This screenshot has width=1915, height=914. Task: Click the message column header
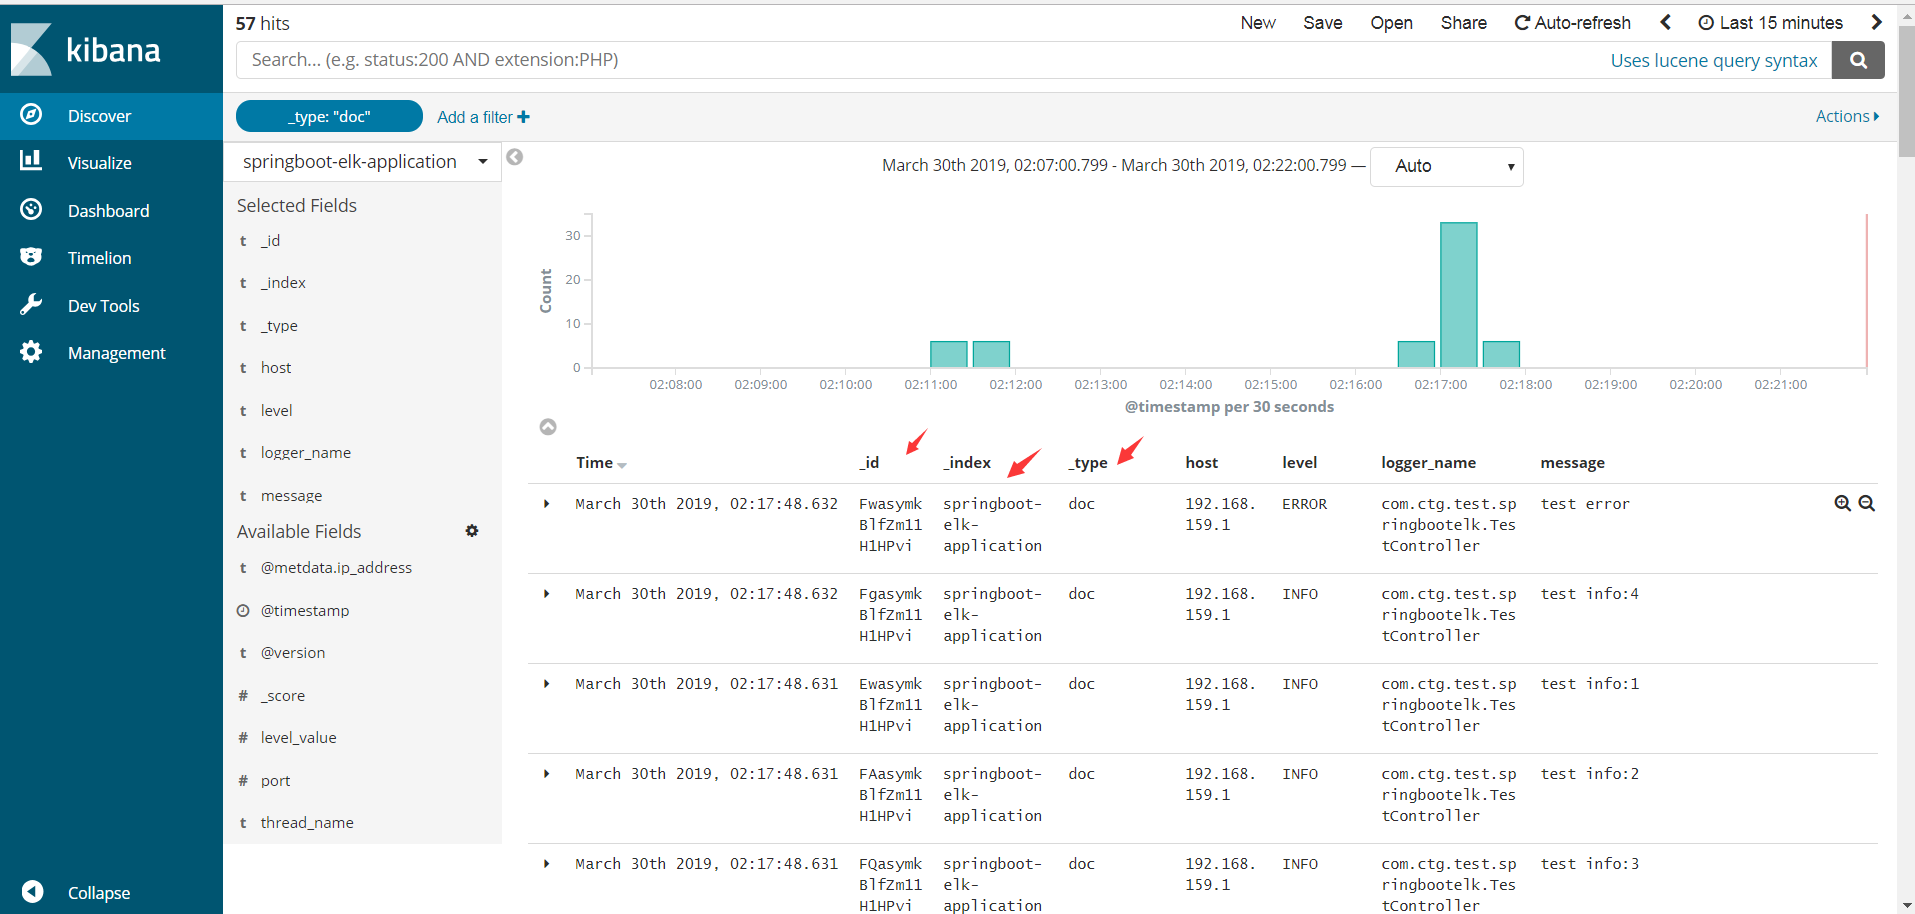tap(1572, 462)
